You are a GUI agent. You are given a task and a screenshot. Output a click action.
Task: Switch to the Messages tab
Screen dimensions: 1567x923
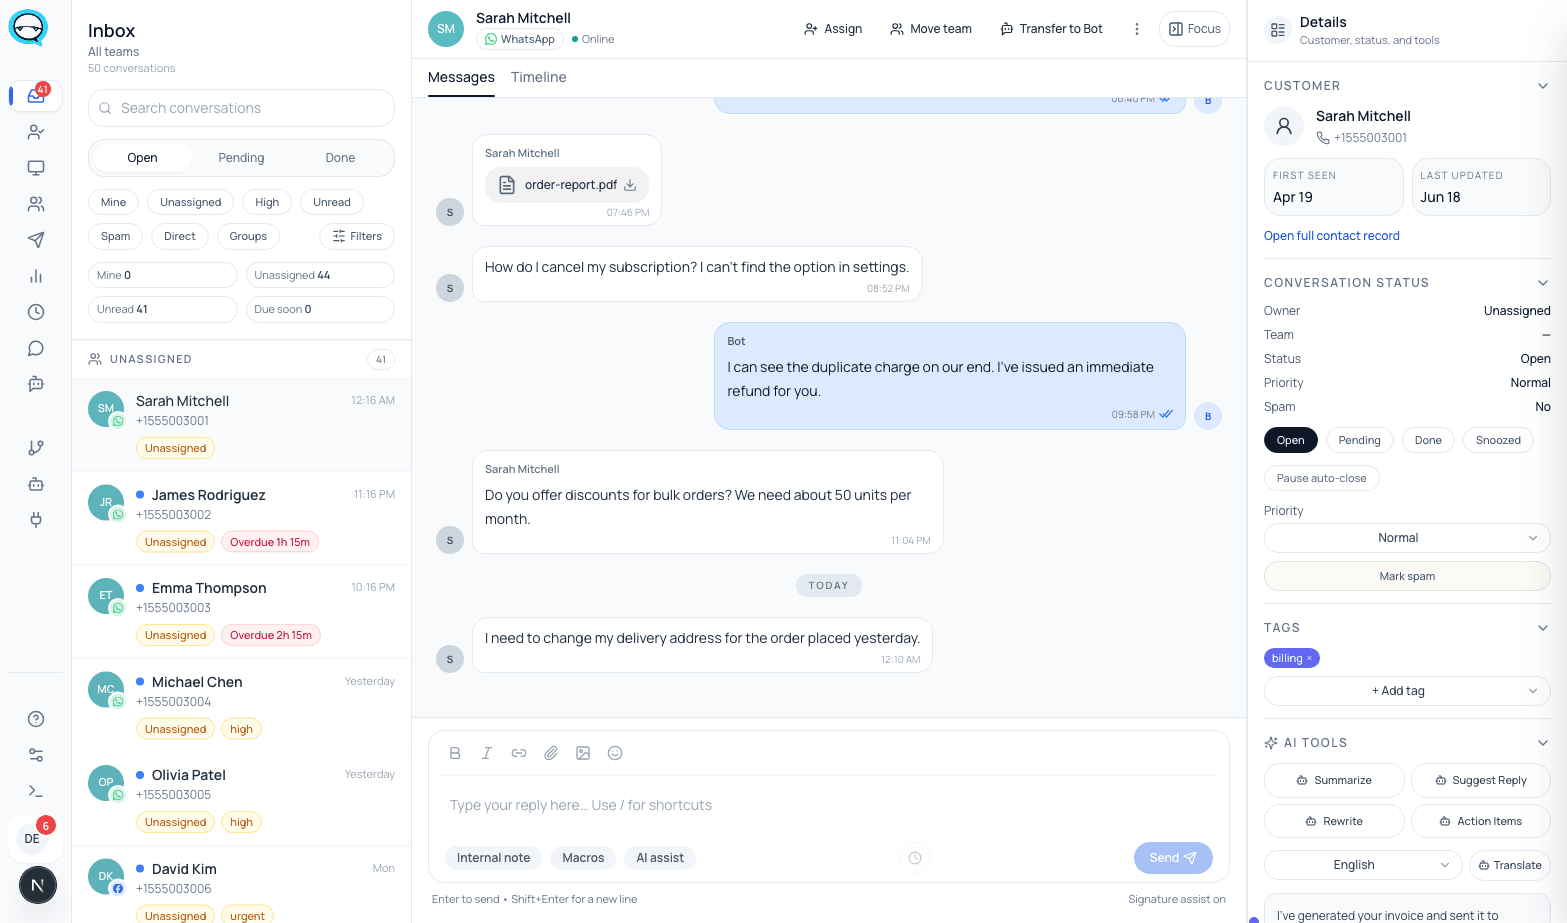461,77
